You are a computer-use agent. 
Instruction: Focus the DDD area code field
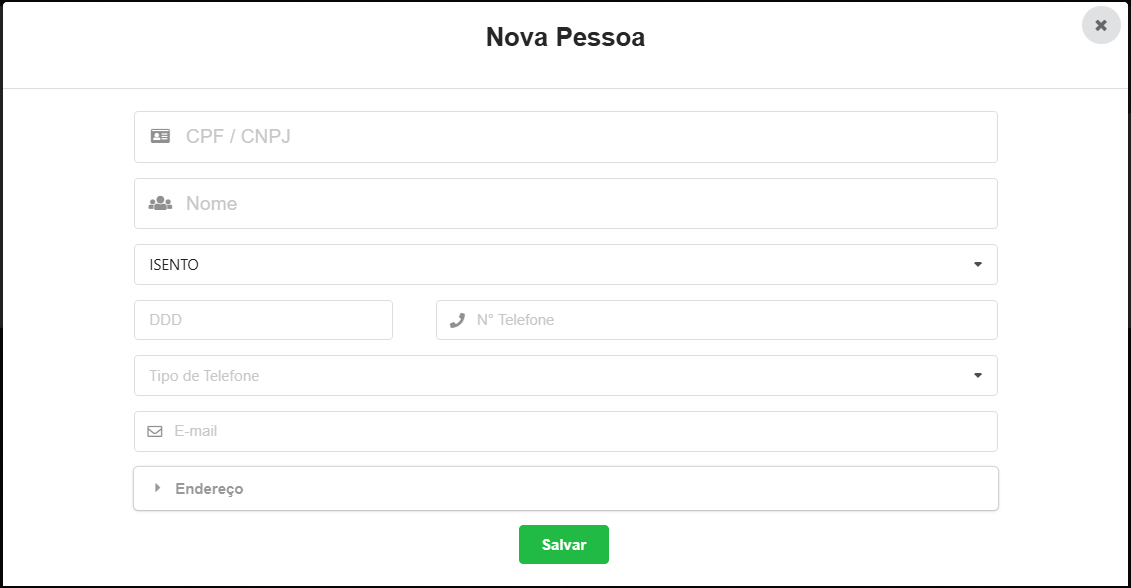pyautogui.click(x=263, y=320)
